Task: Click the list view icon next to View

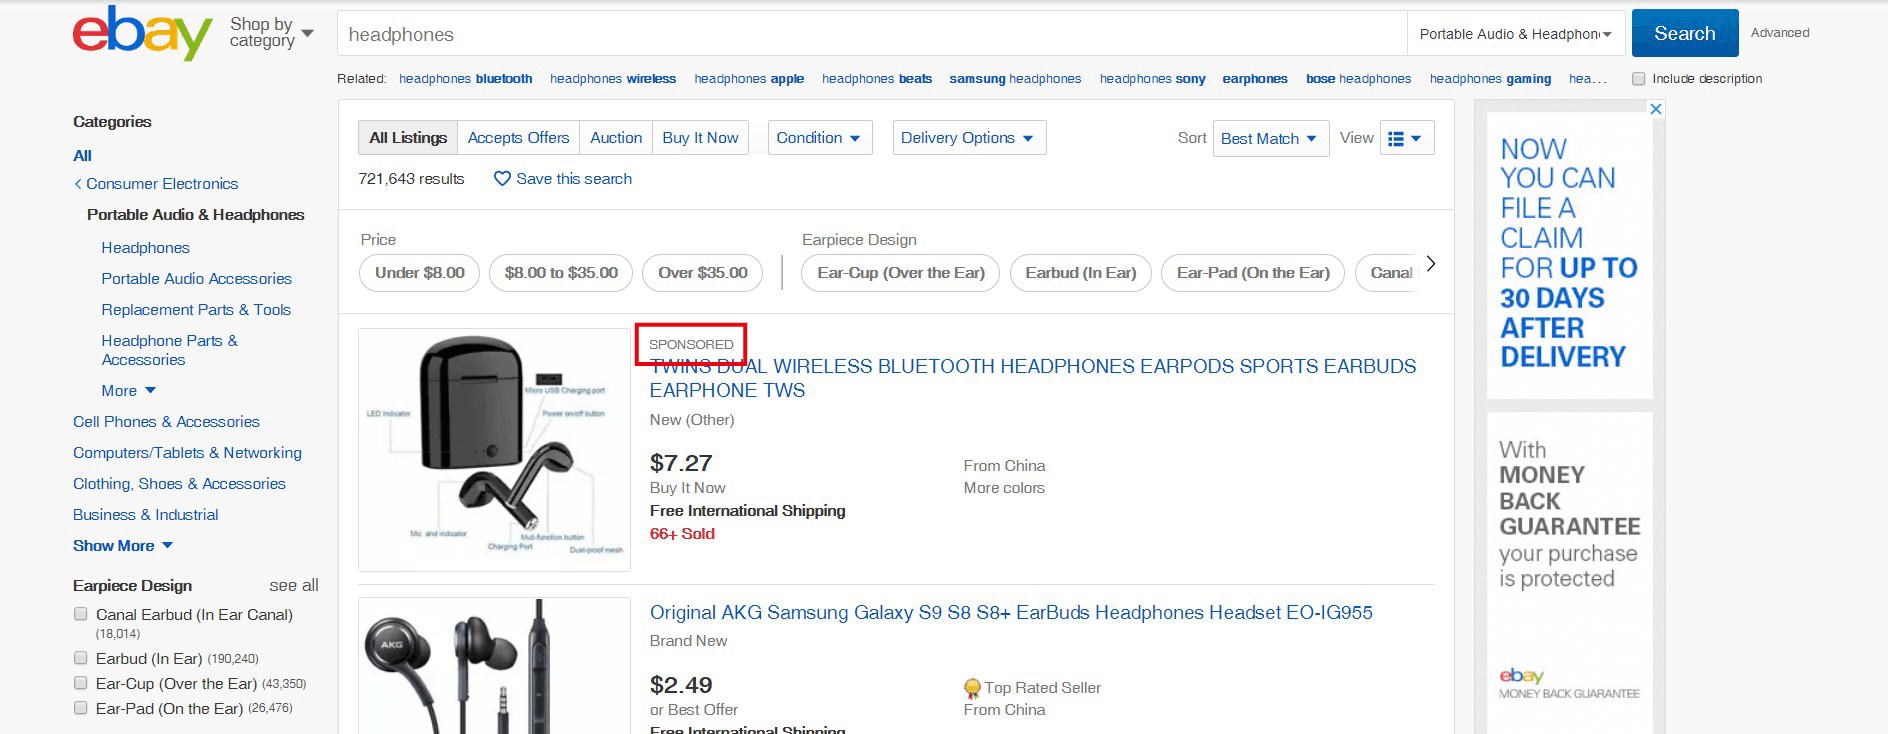Action: [1396, 138]
